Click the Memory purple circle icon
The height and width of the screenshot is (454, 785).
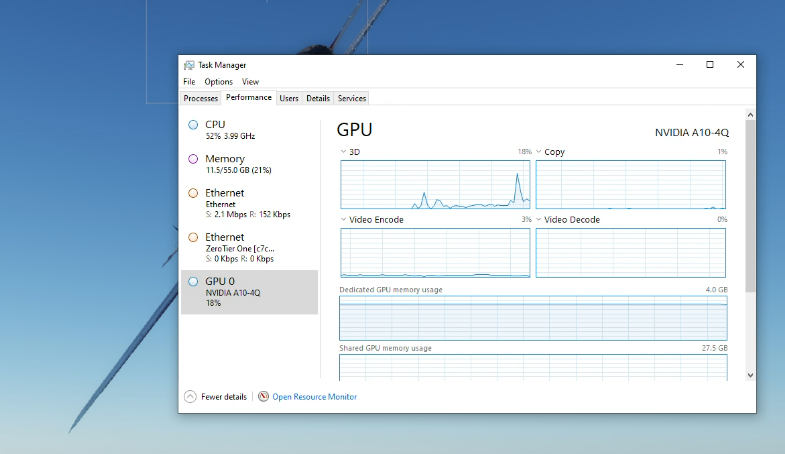(x=193, y=159)
